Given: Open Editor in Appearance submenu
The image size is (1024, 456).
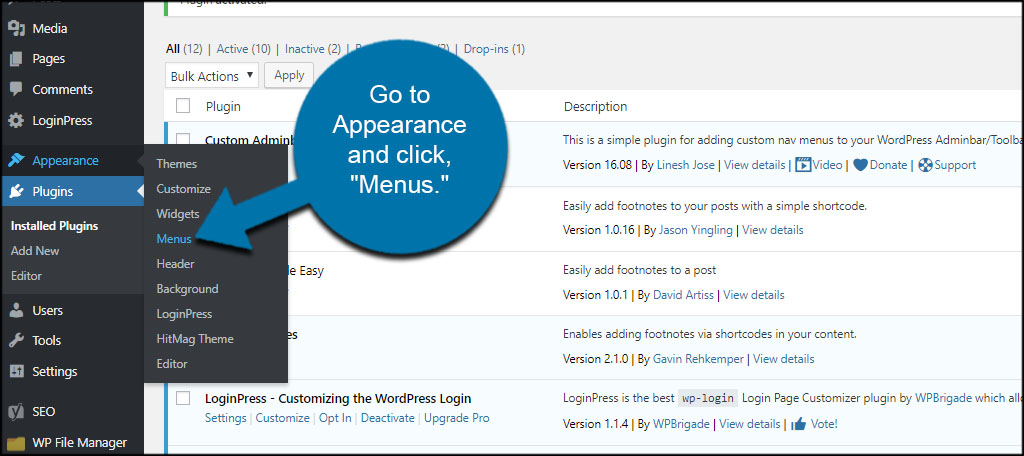Looking at the screenshot, I should 172,364.
